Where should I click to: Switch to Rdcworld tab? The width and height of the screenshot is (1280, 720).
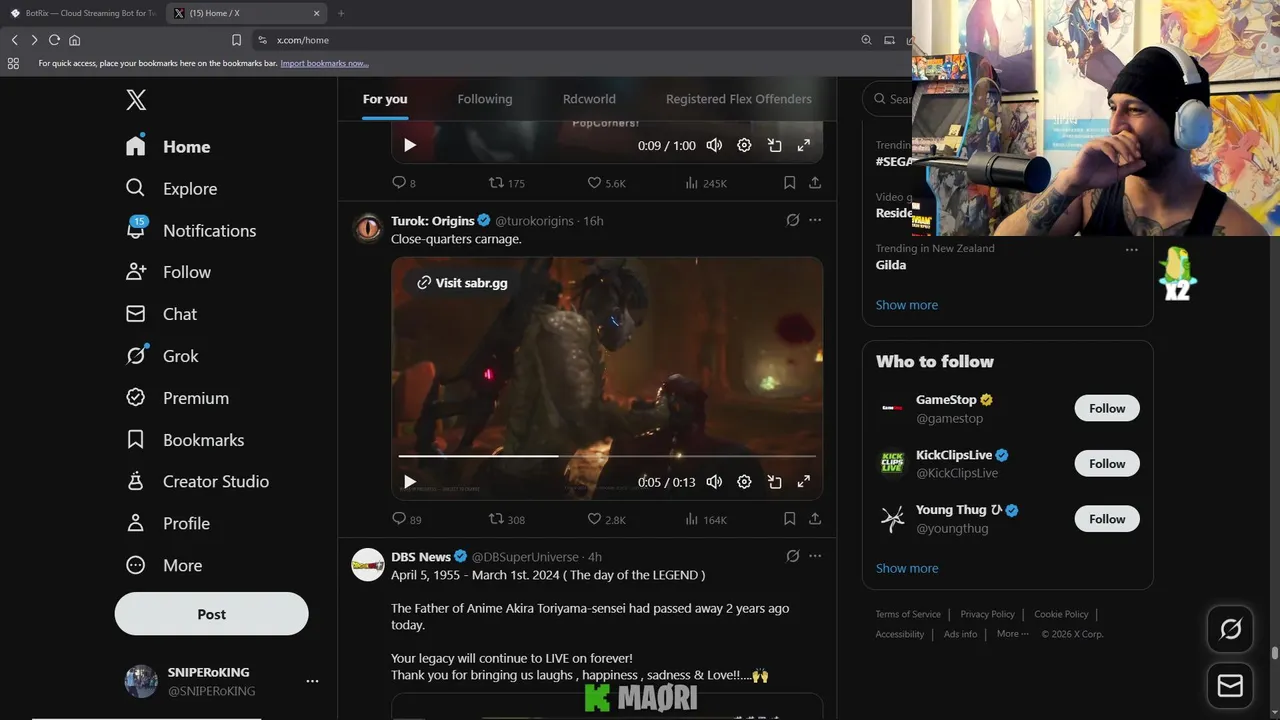[589, 99]
